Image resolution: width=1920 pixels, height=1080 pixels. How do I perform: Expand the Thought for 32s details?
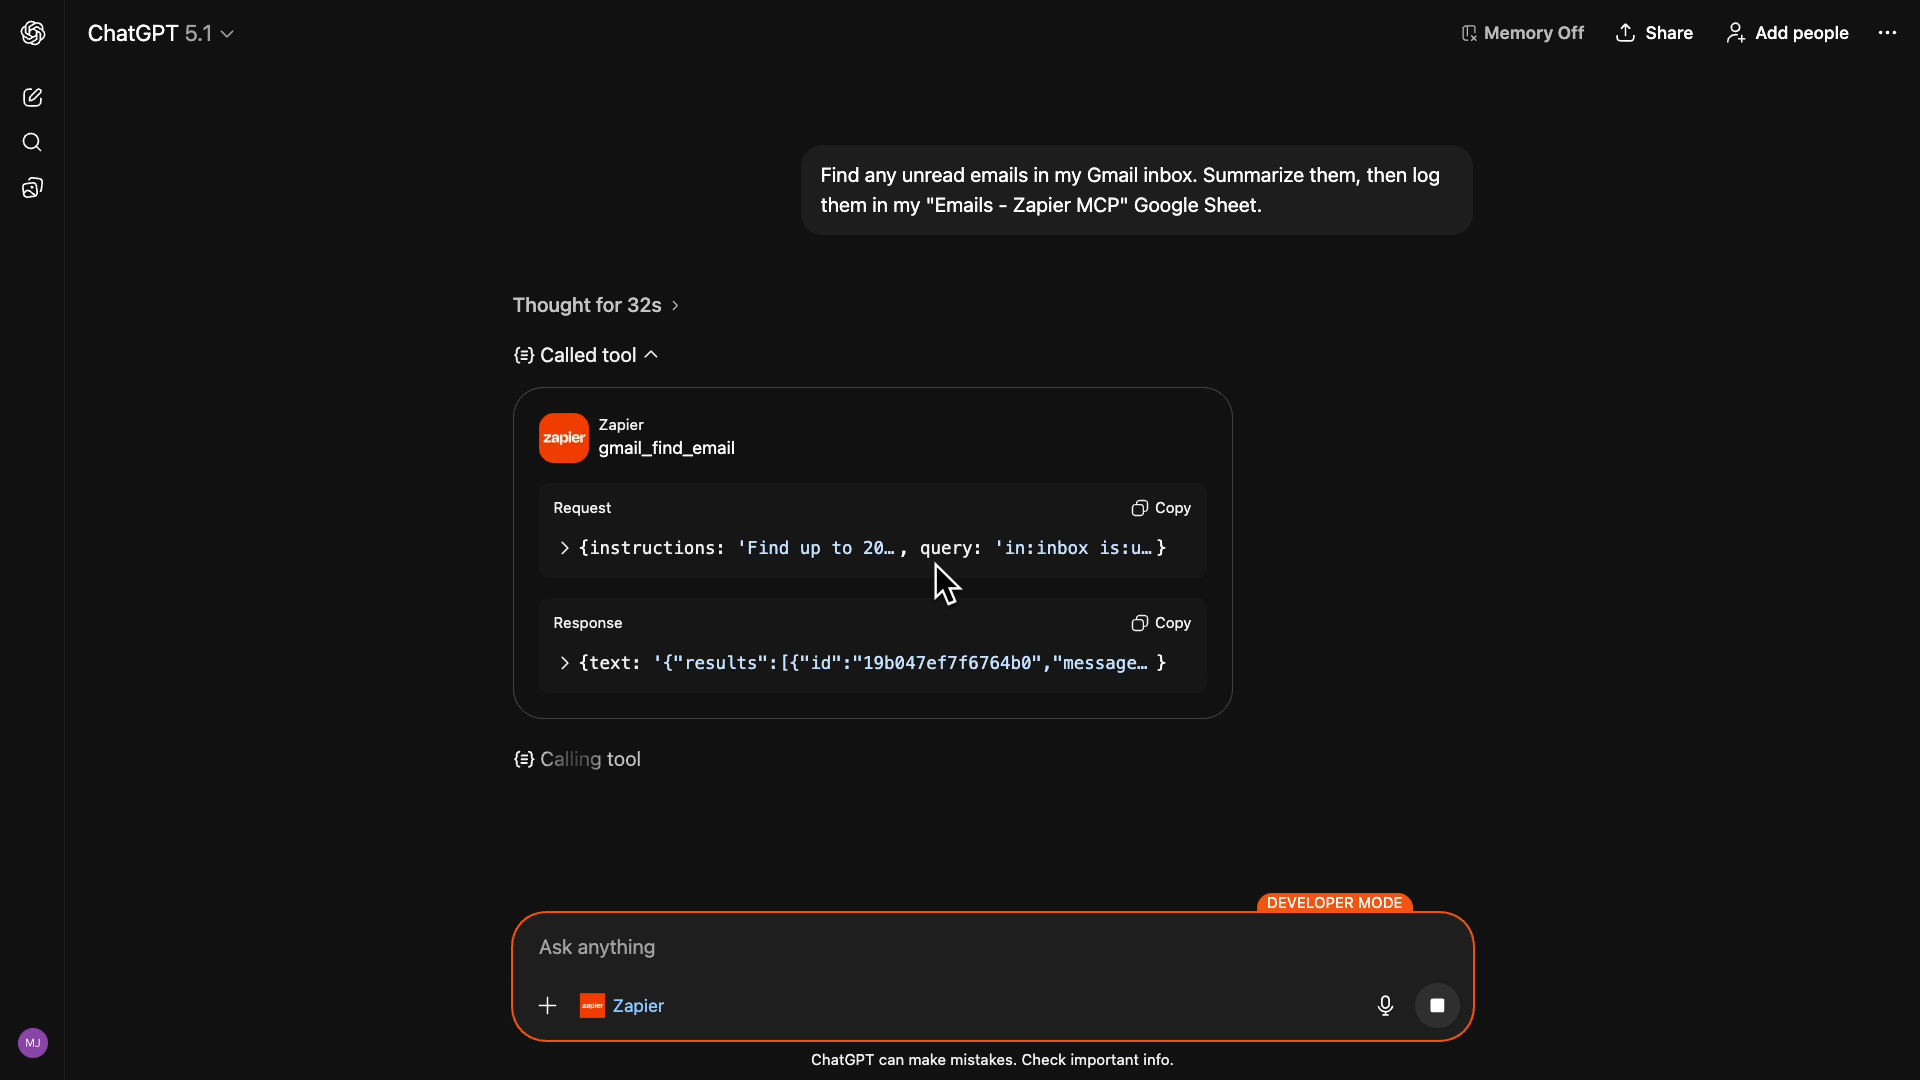(x=596, y=305)
